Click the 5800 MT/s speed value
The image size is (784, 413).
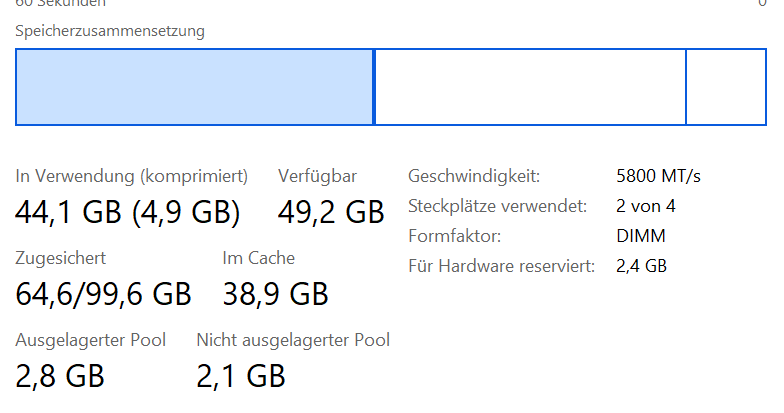(x=658, y=176)
